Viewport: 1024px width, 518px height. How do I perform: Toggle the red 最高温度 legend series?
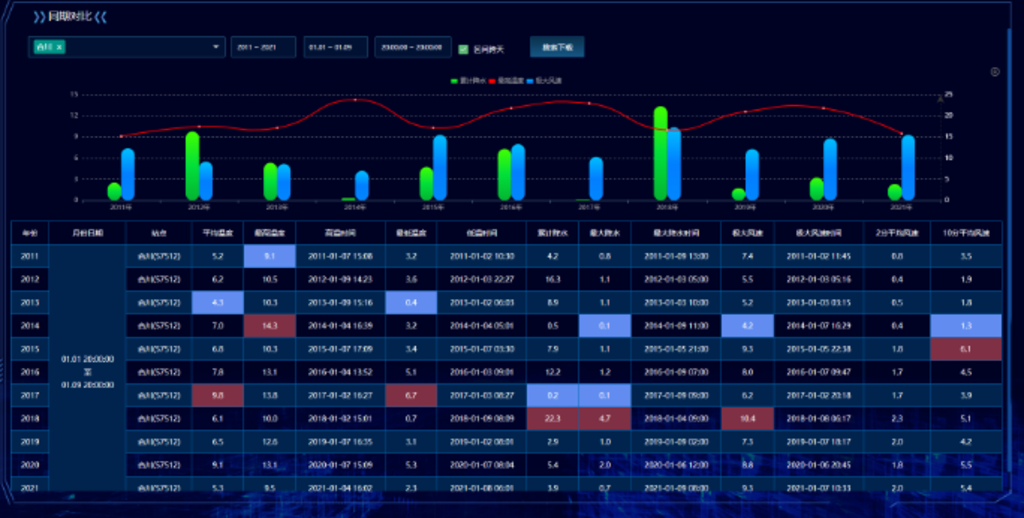click(x=505, y=81)
